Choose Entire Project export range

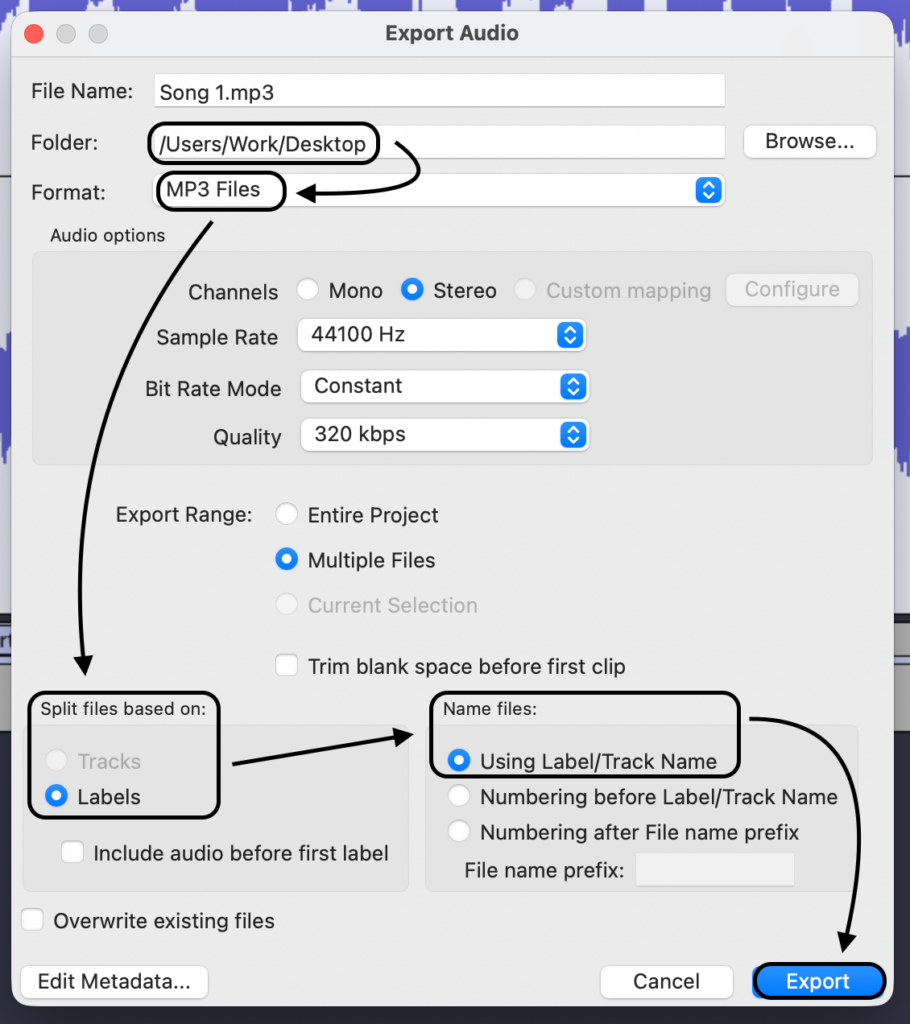coord(287,515)
